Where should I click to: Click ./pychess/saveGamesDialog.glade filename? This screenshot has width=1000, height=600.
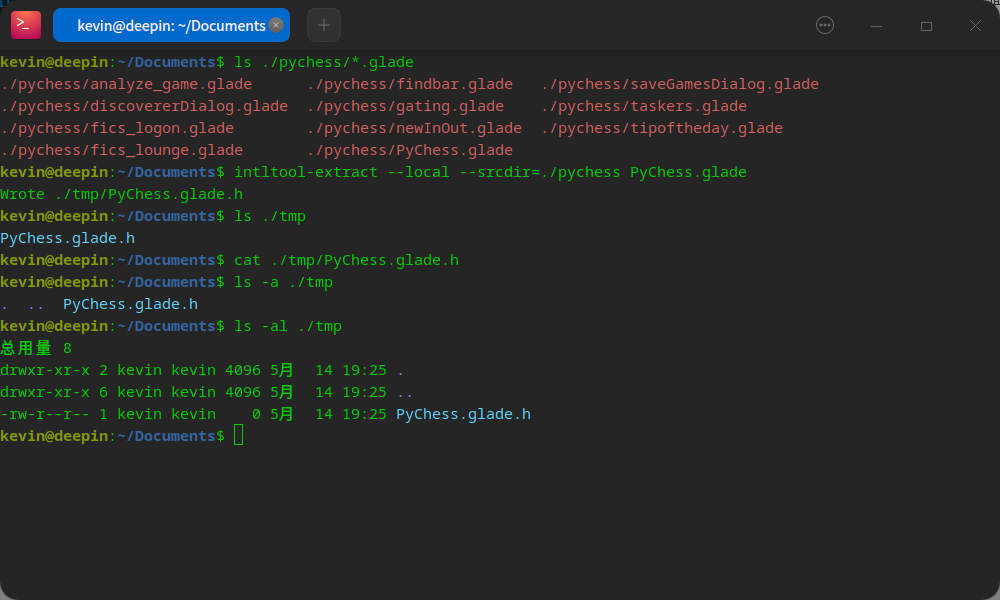(680, 84)
